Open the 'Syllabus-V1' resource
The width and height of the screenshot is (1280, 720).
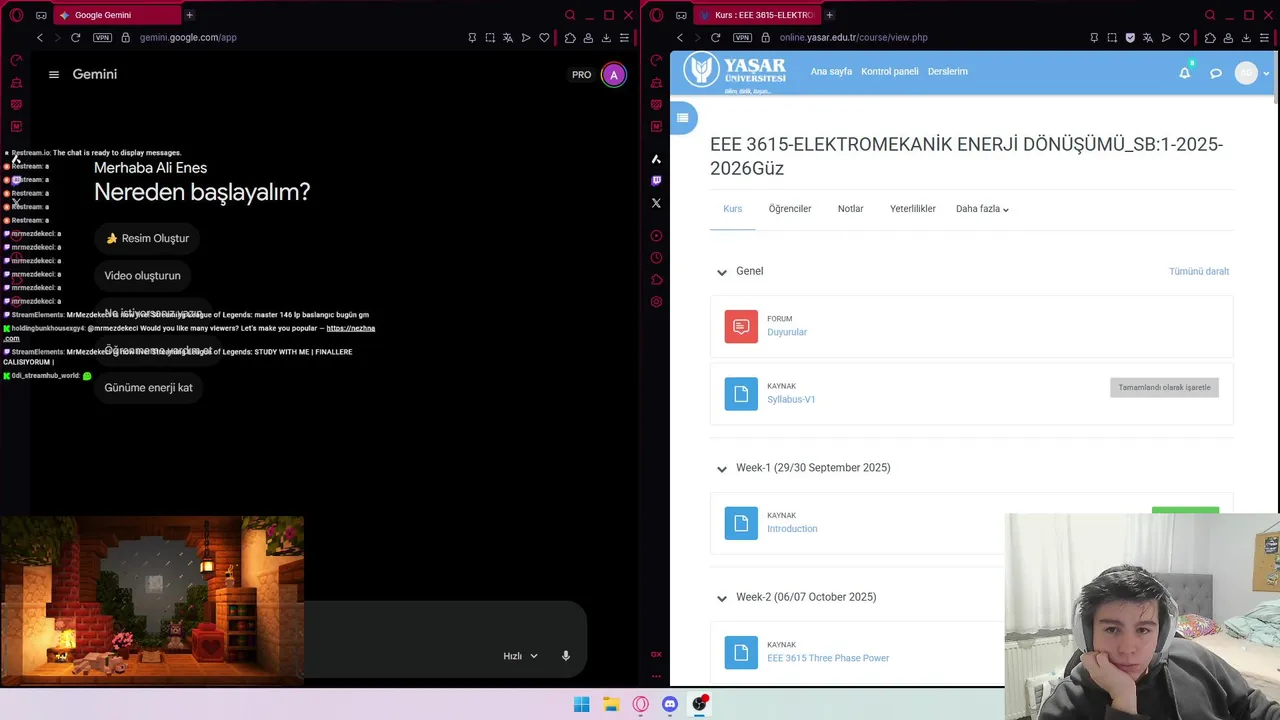(791, 399)
